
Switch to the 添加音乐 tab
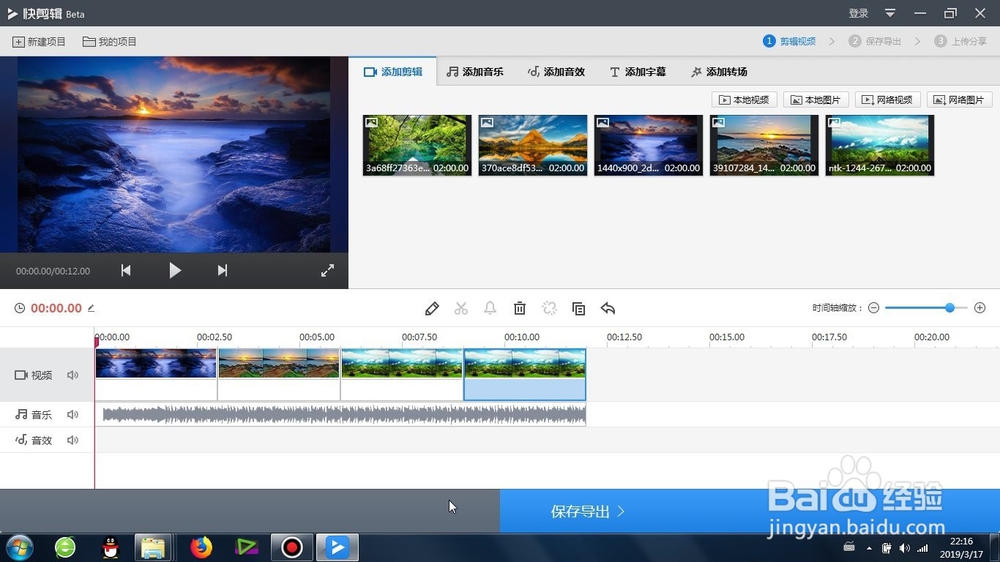474,71
